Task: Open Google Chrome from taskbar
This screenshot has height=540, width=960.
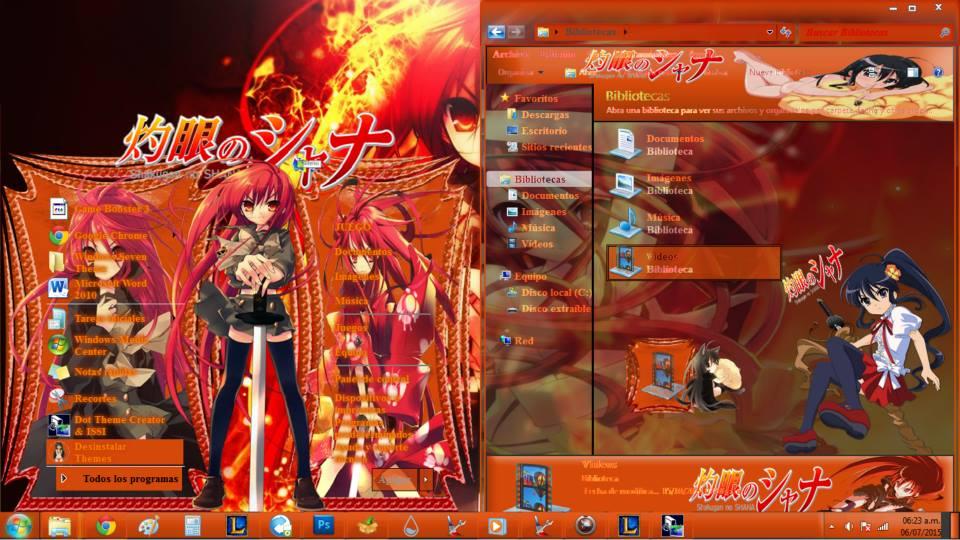Action: click(106, 526)
